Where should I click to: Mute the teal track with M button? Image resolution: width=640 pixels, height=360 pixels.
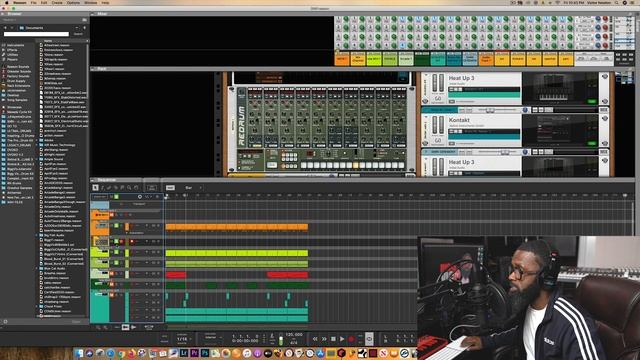111,295
